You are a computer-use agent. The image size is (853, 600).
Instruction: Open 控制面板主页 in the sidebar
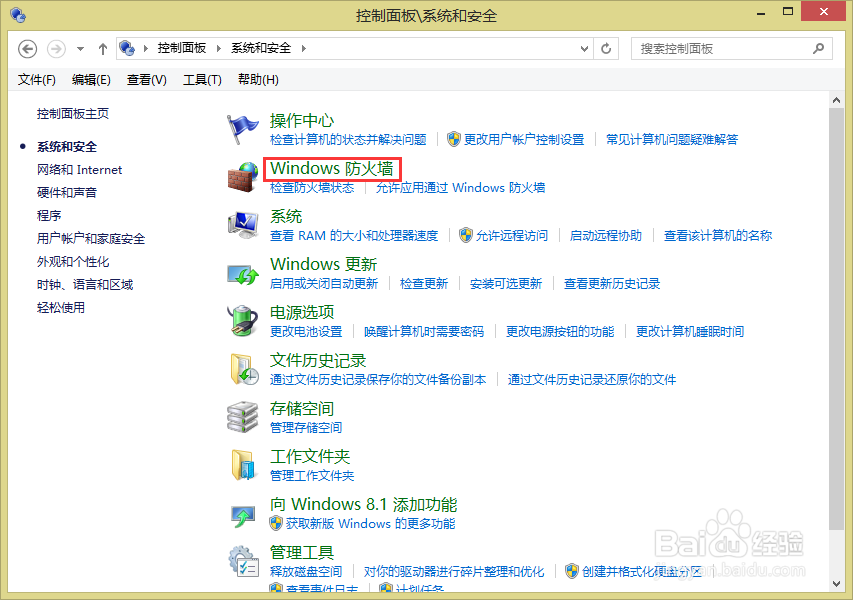[x=73, y=114]
